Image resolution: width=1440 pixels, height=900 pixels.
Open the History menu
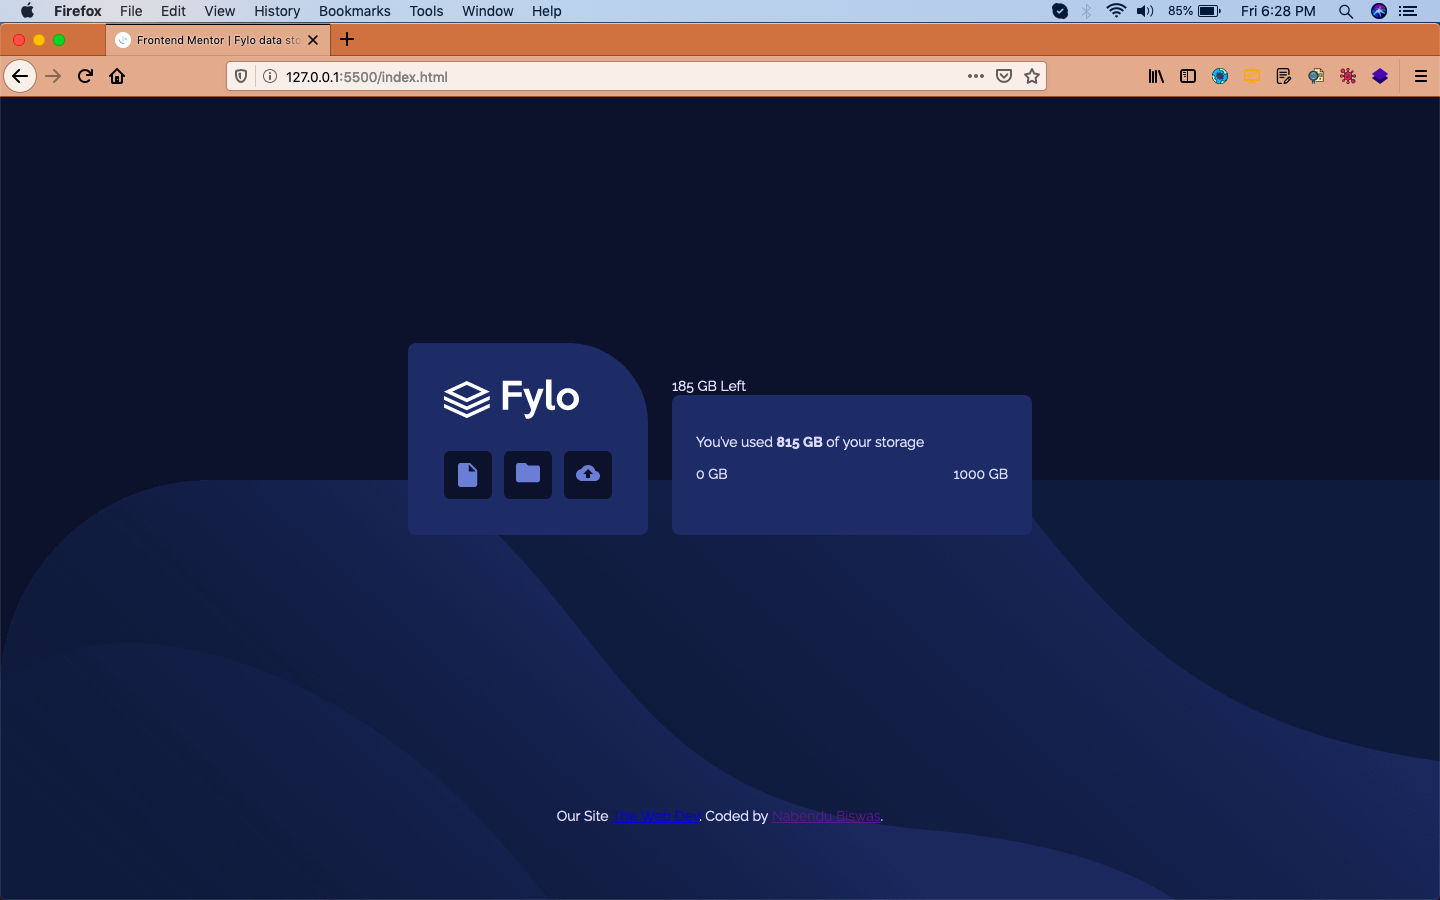[277, 11]
